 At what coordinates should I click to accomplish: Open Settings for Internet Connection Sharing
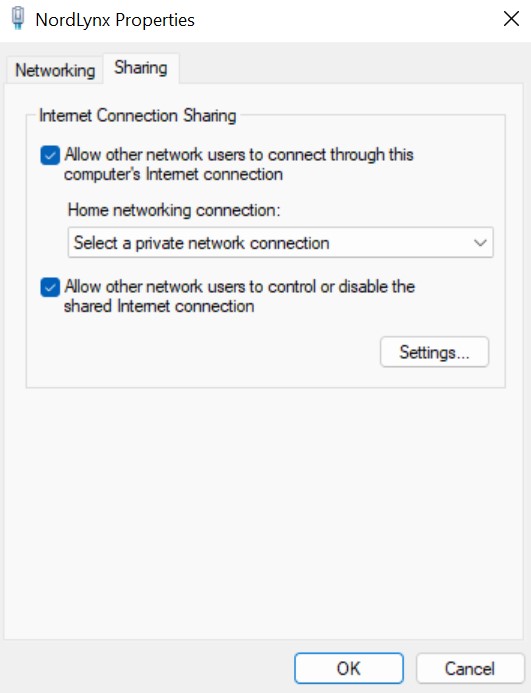coord(434,352)
